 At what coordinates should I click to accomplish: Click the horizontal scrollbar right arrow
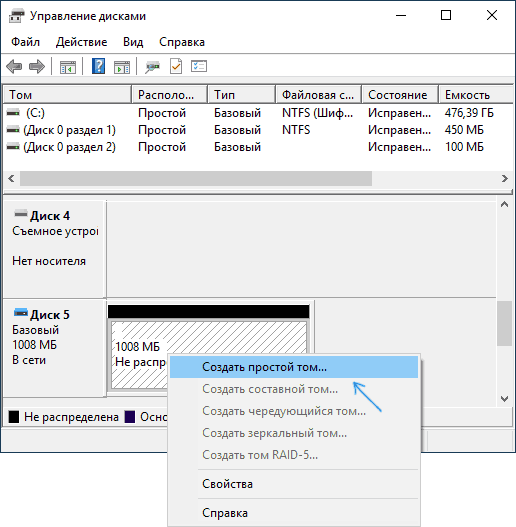[505, 178]
